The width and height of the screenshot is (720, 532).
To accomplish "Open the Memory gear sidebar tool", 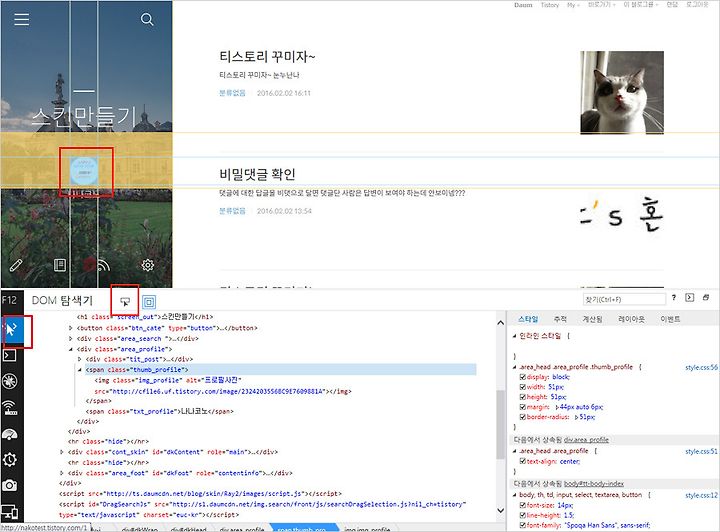I will [x=10, y=459].
